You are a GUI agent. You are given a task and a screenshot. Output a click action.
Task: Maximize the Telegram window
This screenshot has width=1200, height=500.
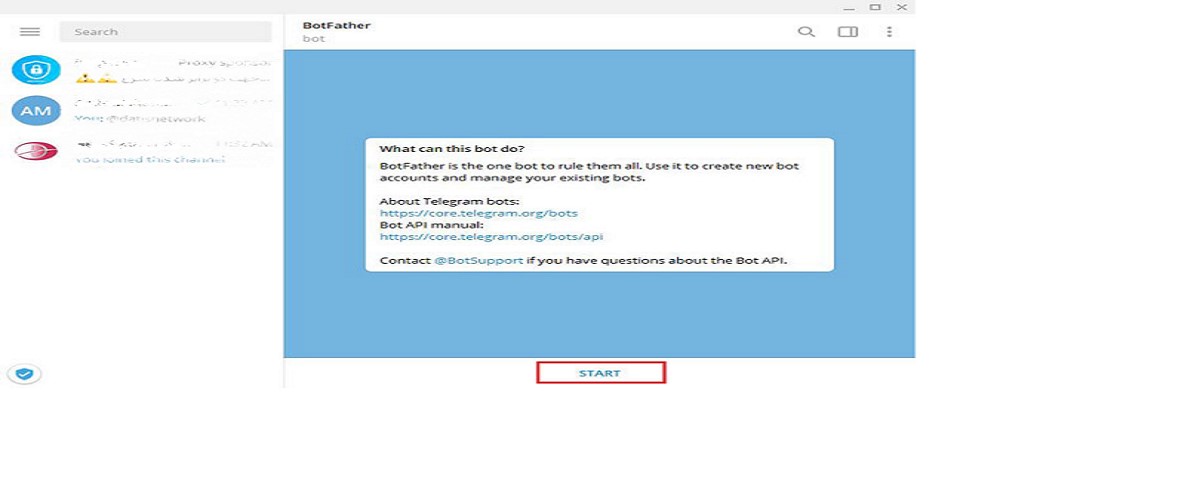pos(875,7)
